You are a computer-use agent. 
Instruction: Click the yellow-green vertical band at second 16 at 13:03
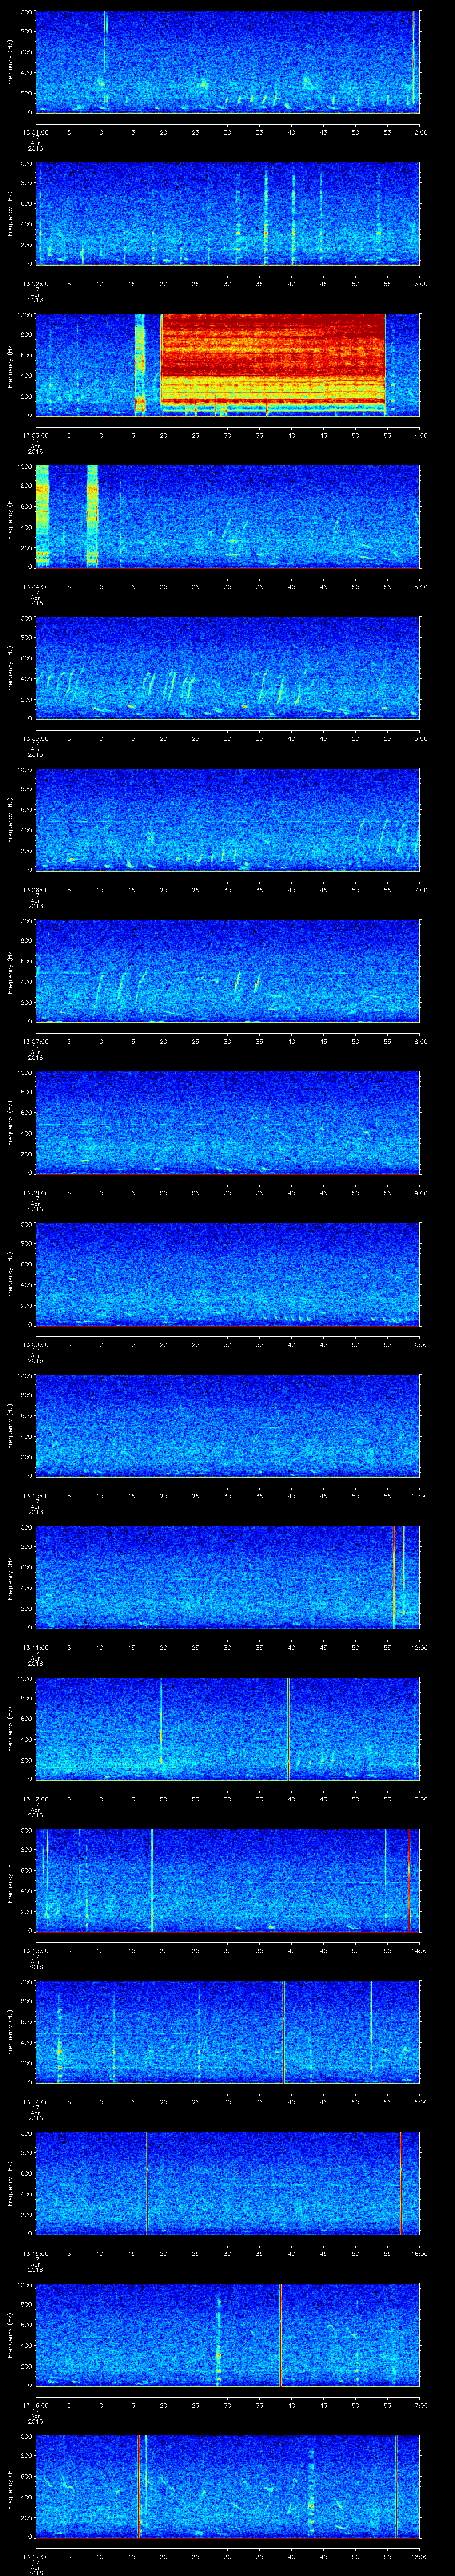(x=140, y=365)
